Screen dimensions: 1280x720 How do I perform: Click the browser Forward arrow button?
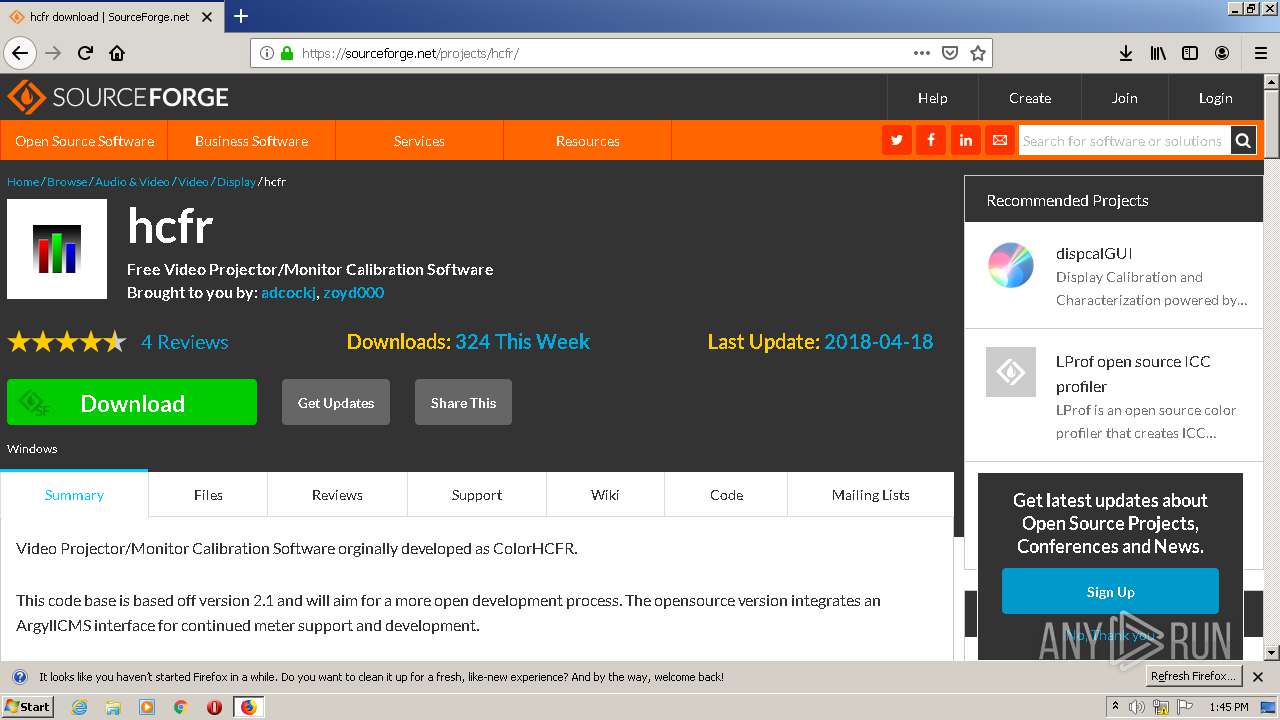[x=53, y=53]
